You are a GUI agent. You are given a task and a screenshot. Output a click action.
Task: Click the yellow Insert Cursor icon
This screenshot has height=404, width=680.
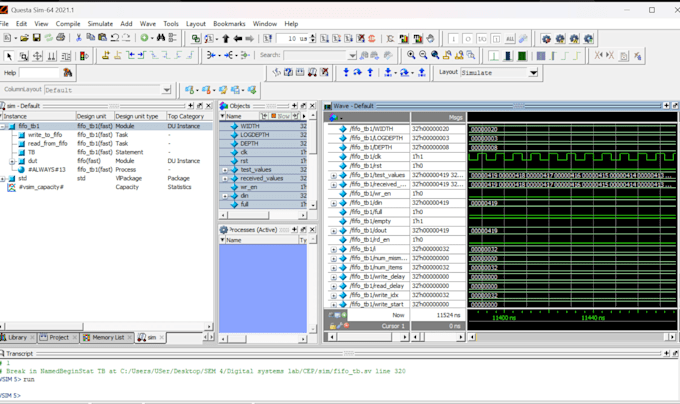[105, 55]
